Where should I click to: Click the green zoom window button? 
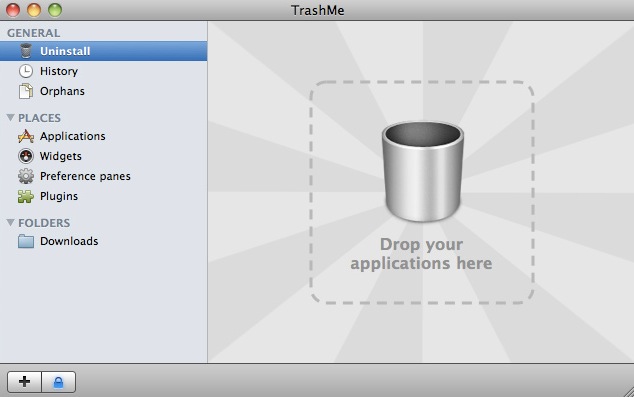[55, 10]
